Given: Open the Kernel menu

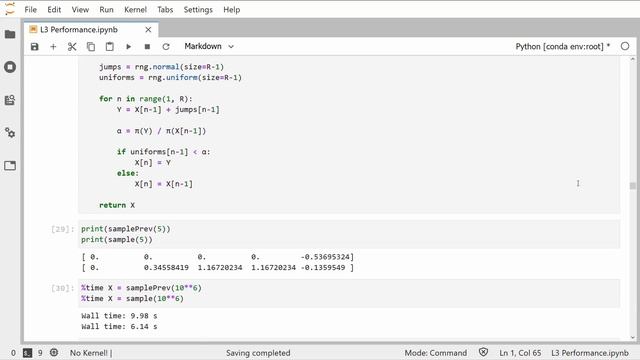Looking at the screenshot, I should 135,9.
